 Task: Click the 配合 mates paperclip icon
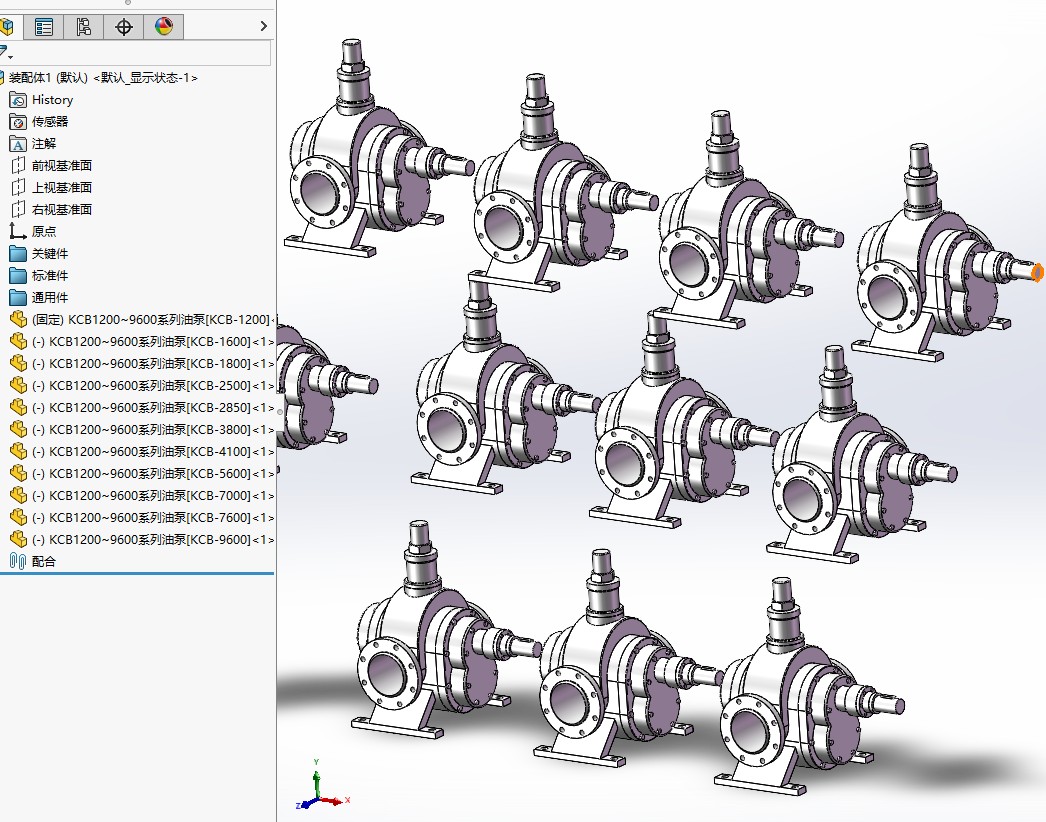click(x=18, y=562)
